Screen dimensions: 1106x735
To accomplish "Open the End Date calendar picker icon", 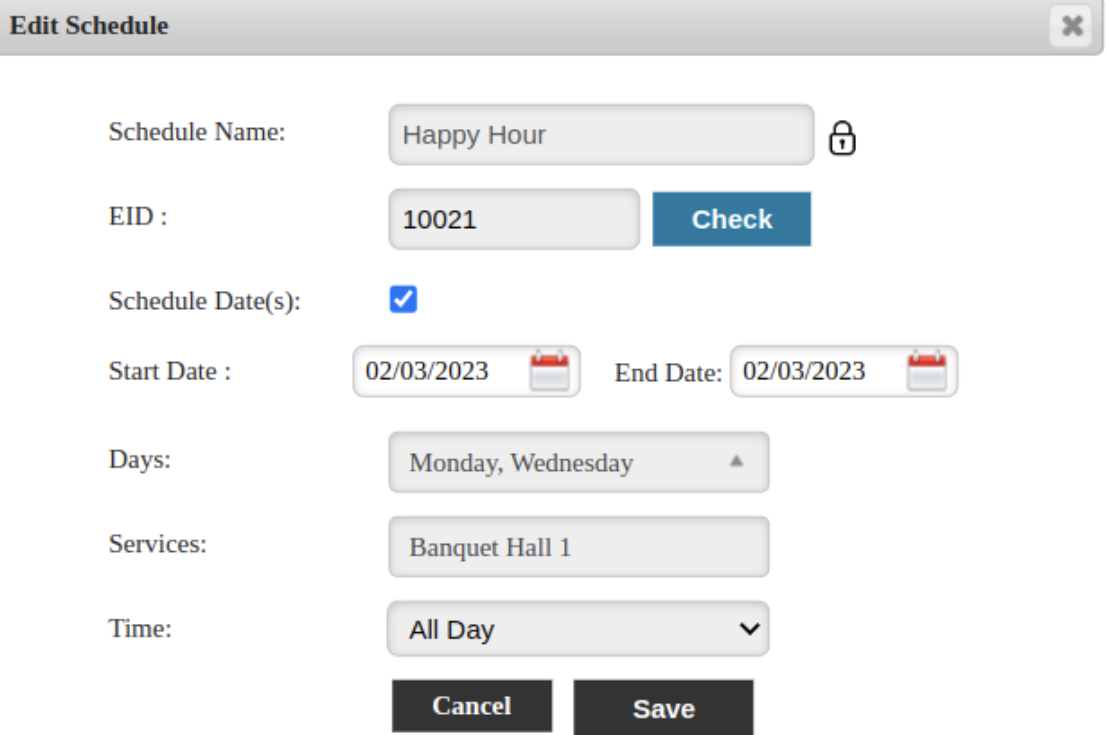I will (x=925, y=371).
